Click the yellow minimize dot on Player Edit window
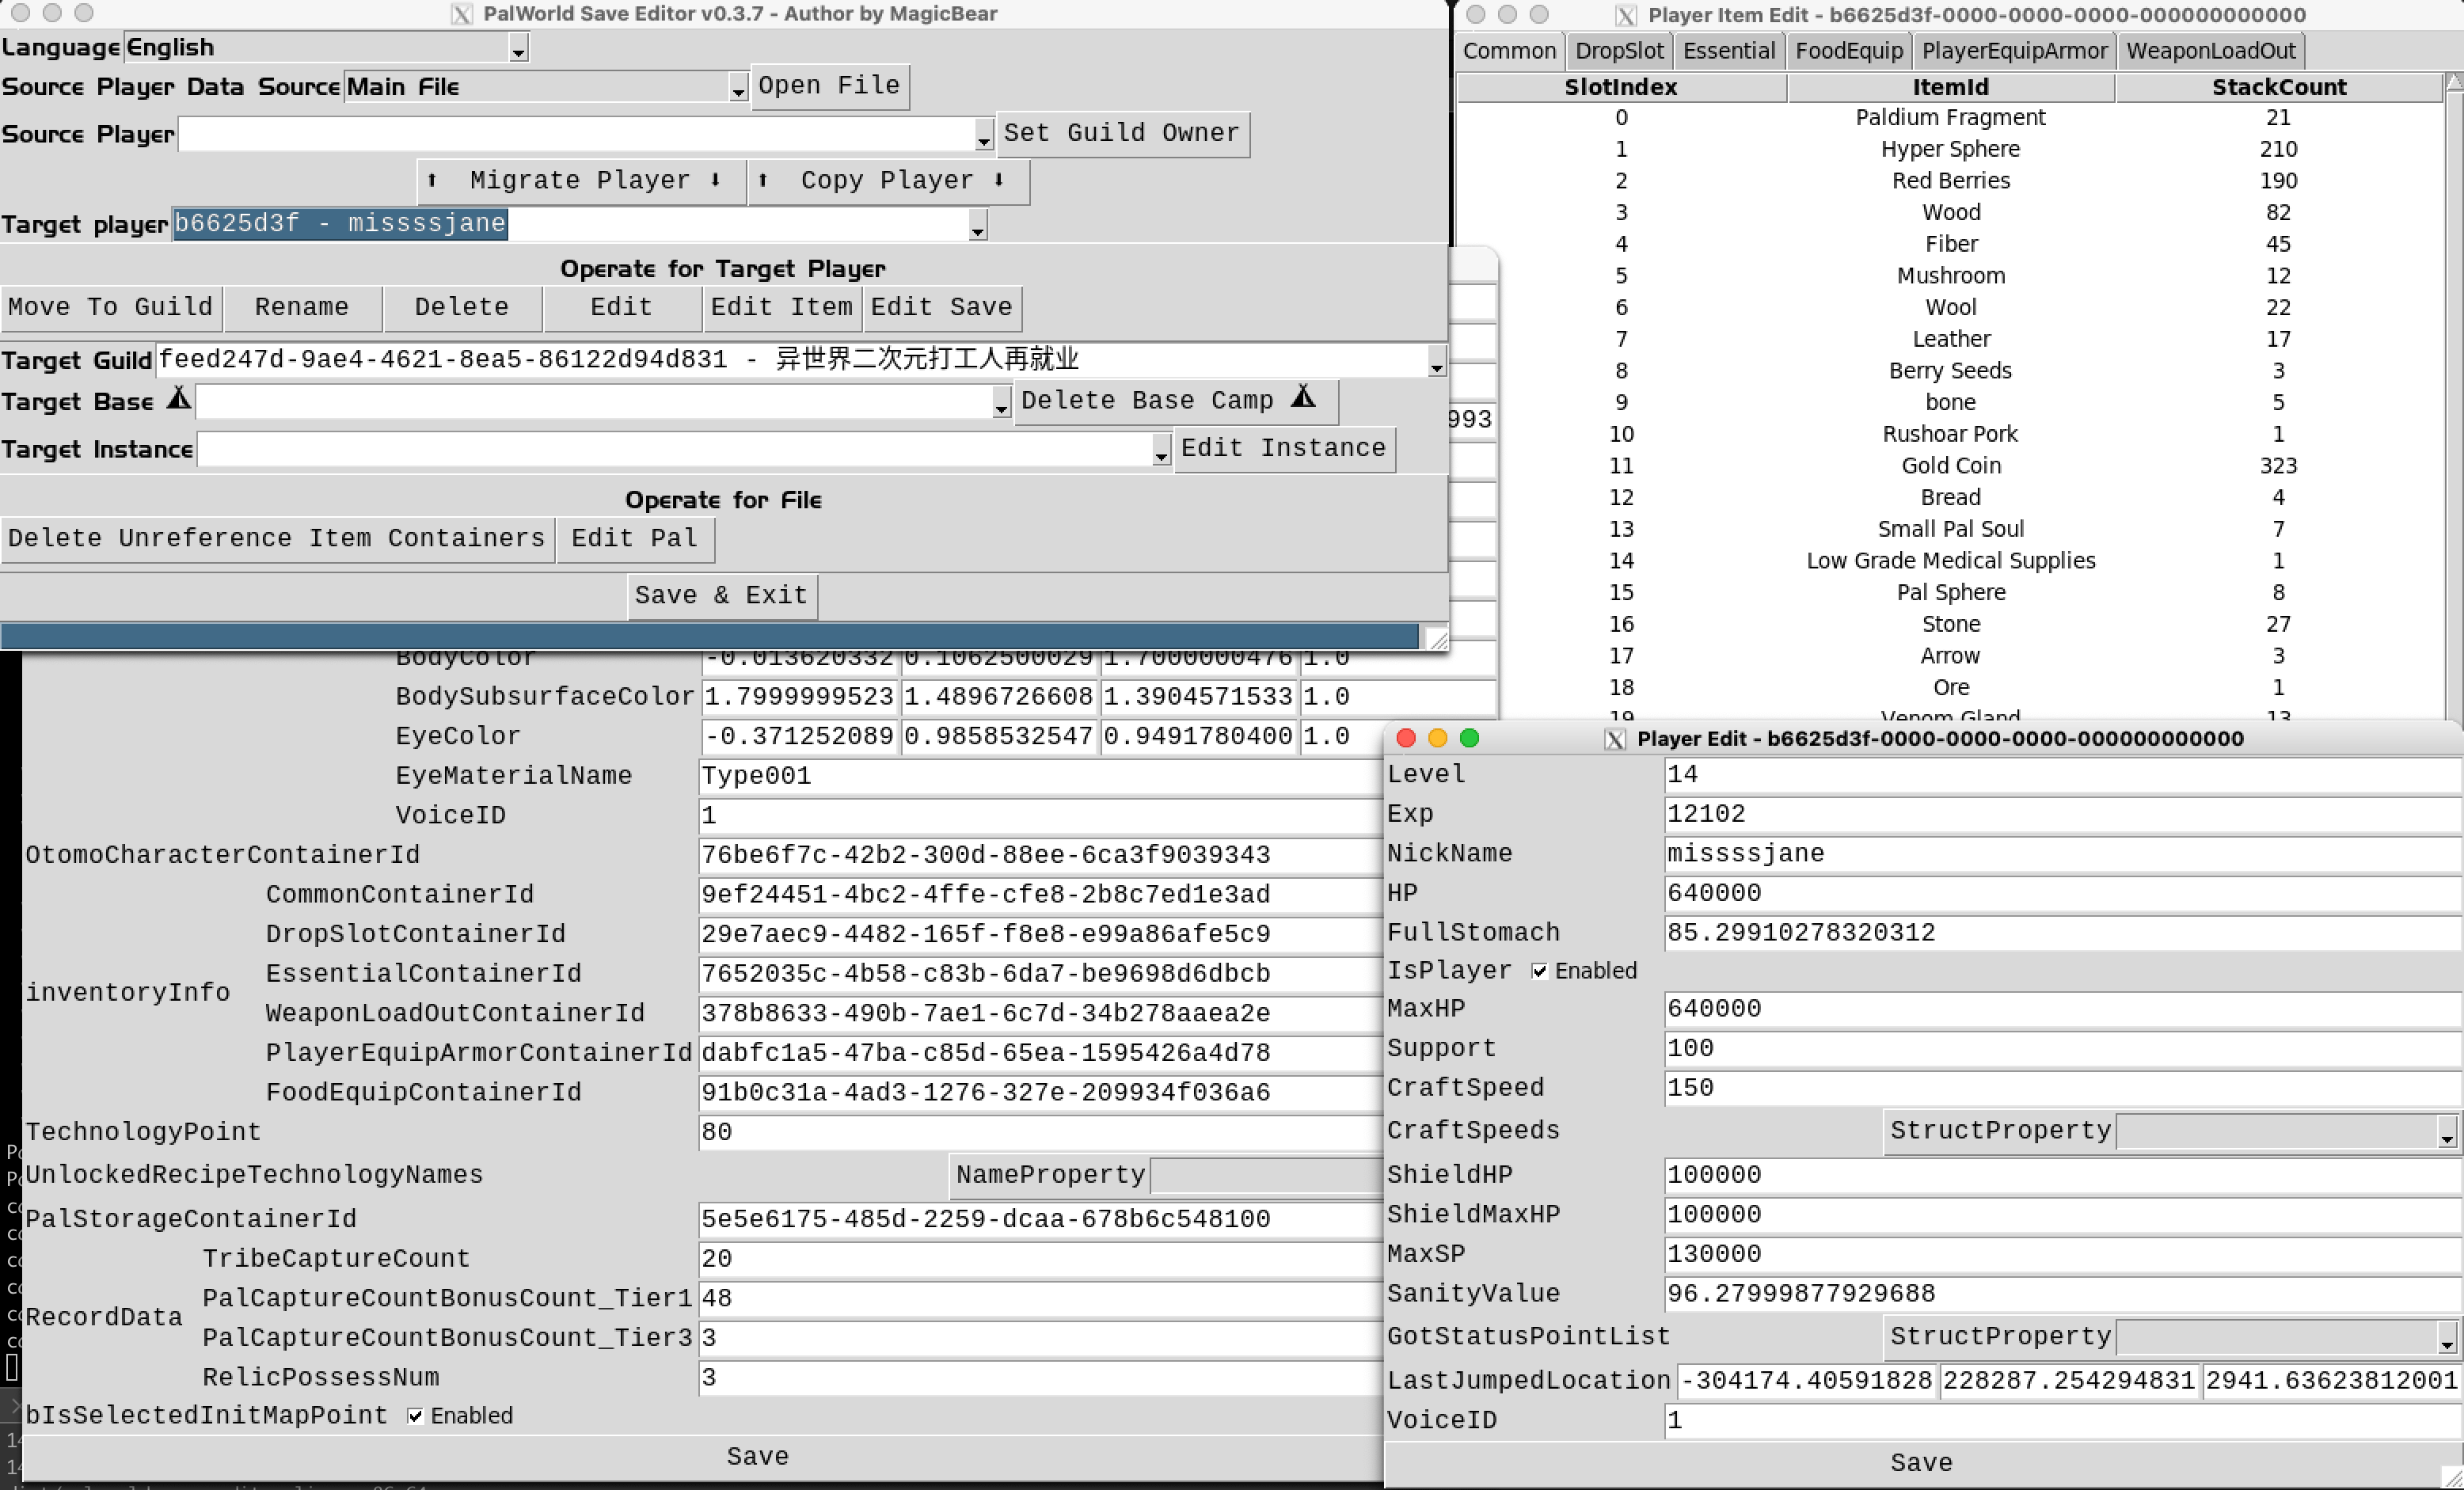Viewport: 2464px width, 1490px height. coord(1437,738)
